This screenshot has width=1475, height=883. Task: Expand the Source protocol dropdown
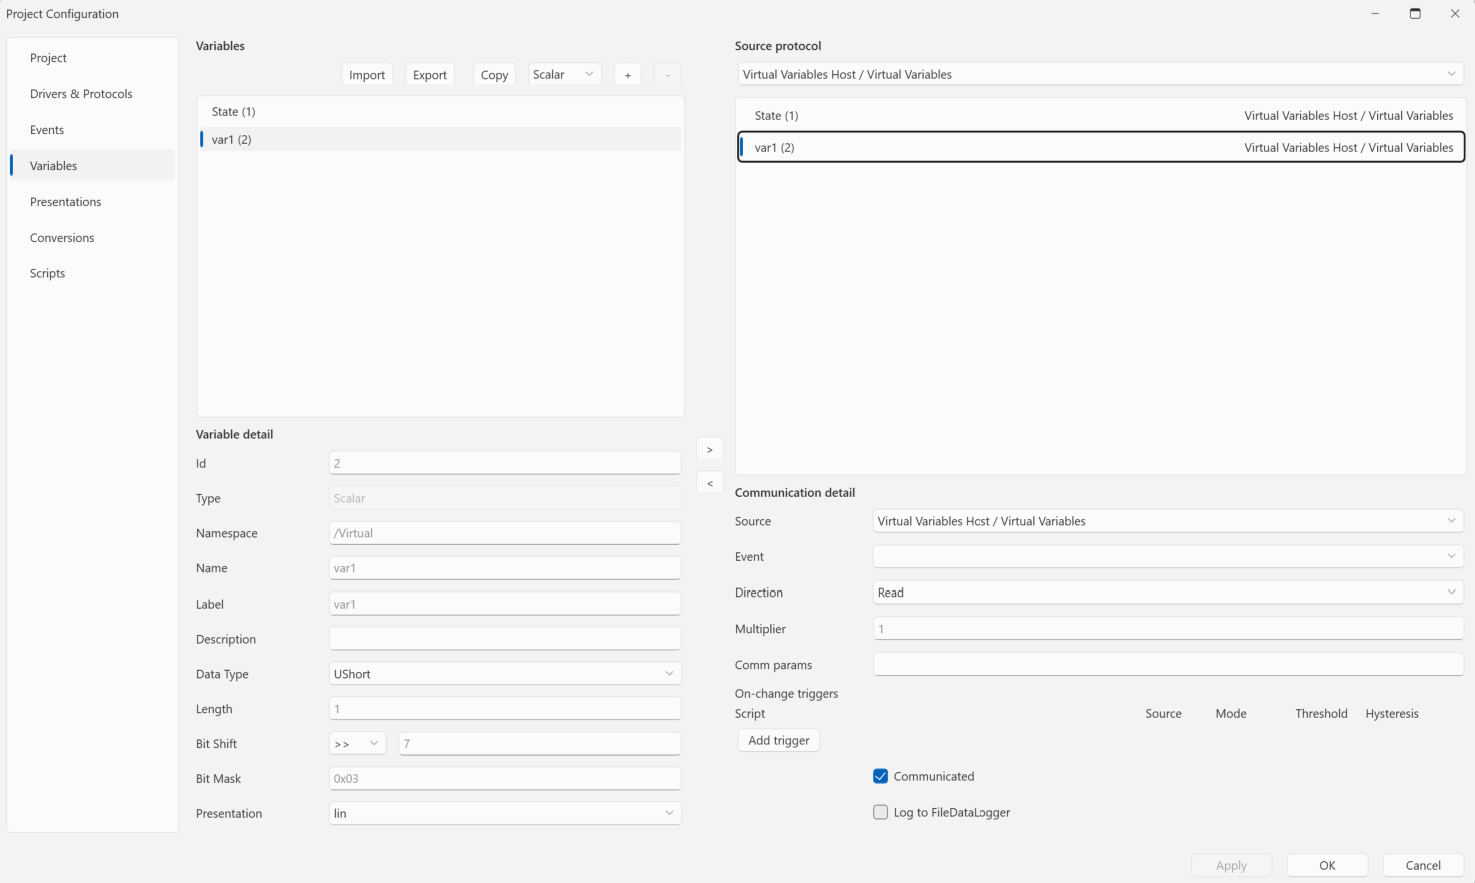[1100, 74]
